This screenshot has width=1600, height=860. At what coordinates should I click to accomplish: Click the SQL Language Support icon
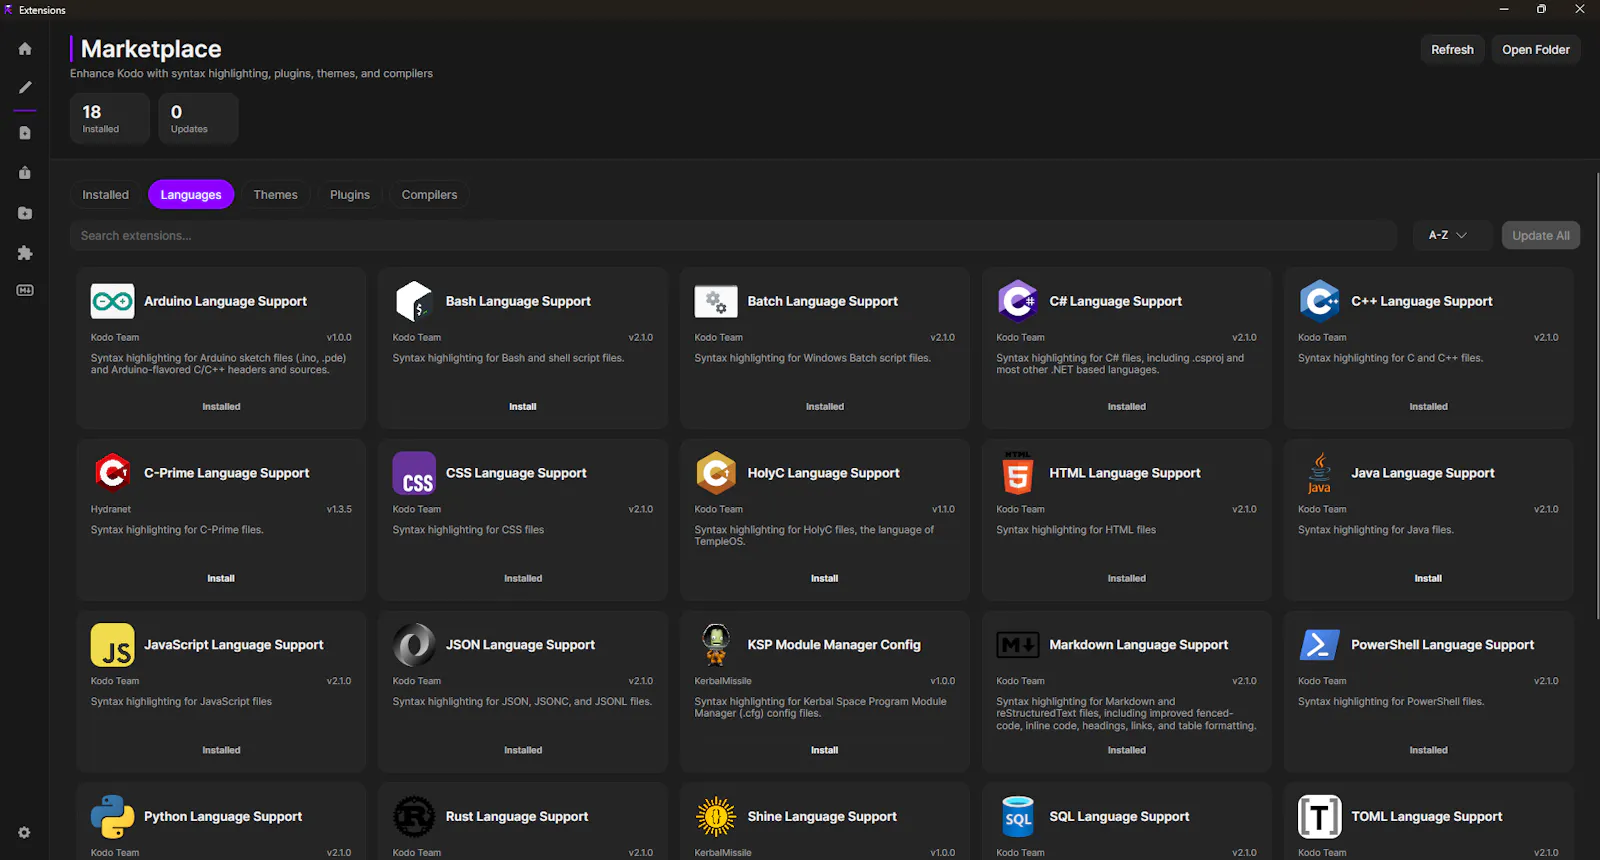(1018, 817)
